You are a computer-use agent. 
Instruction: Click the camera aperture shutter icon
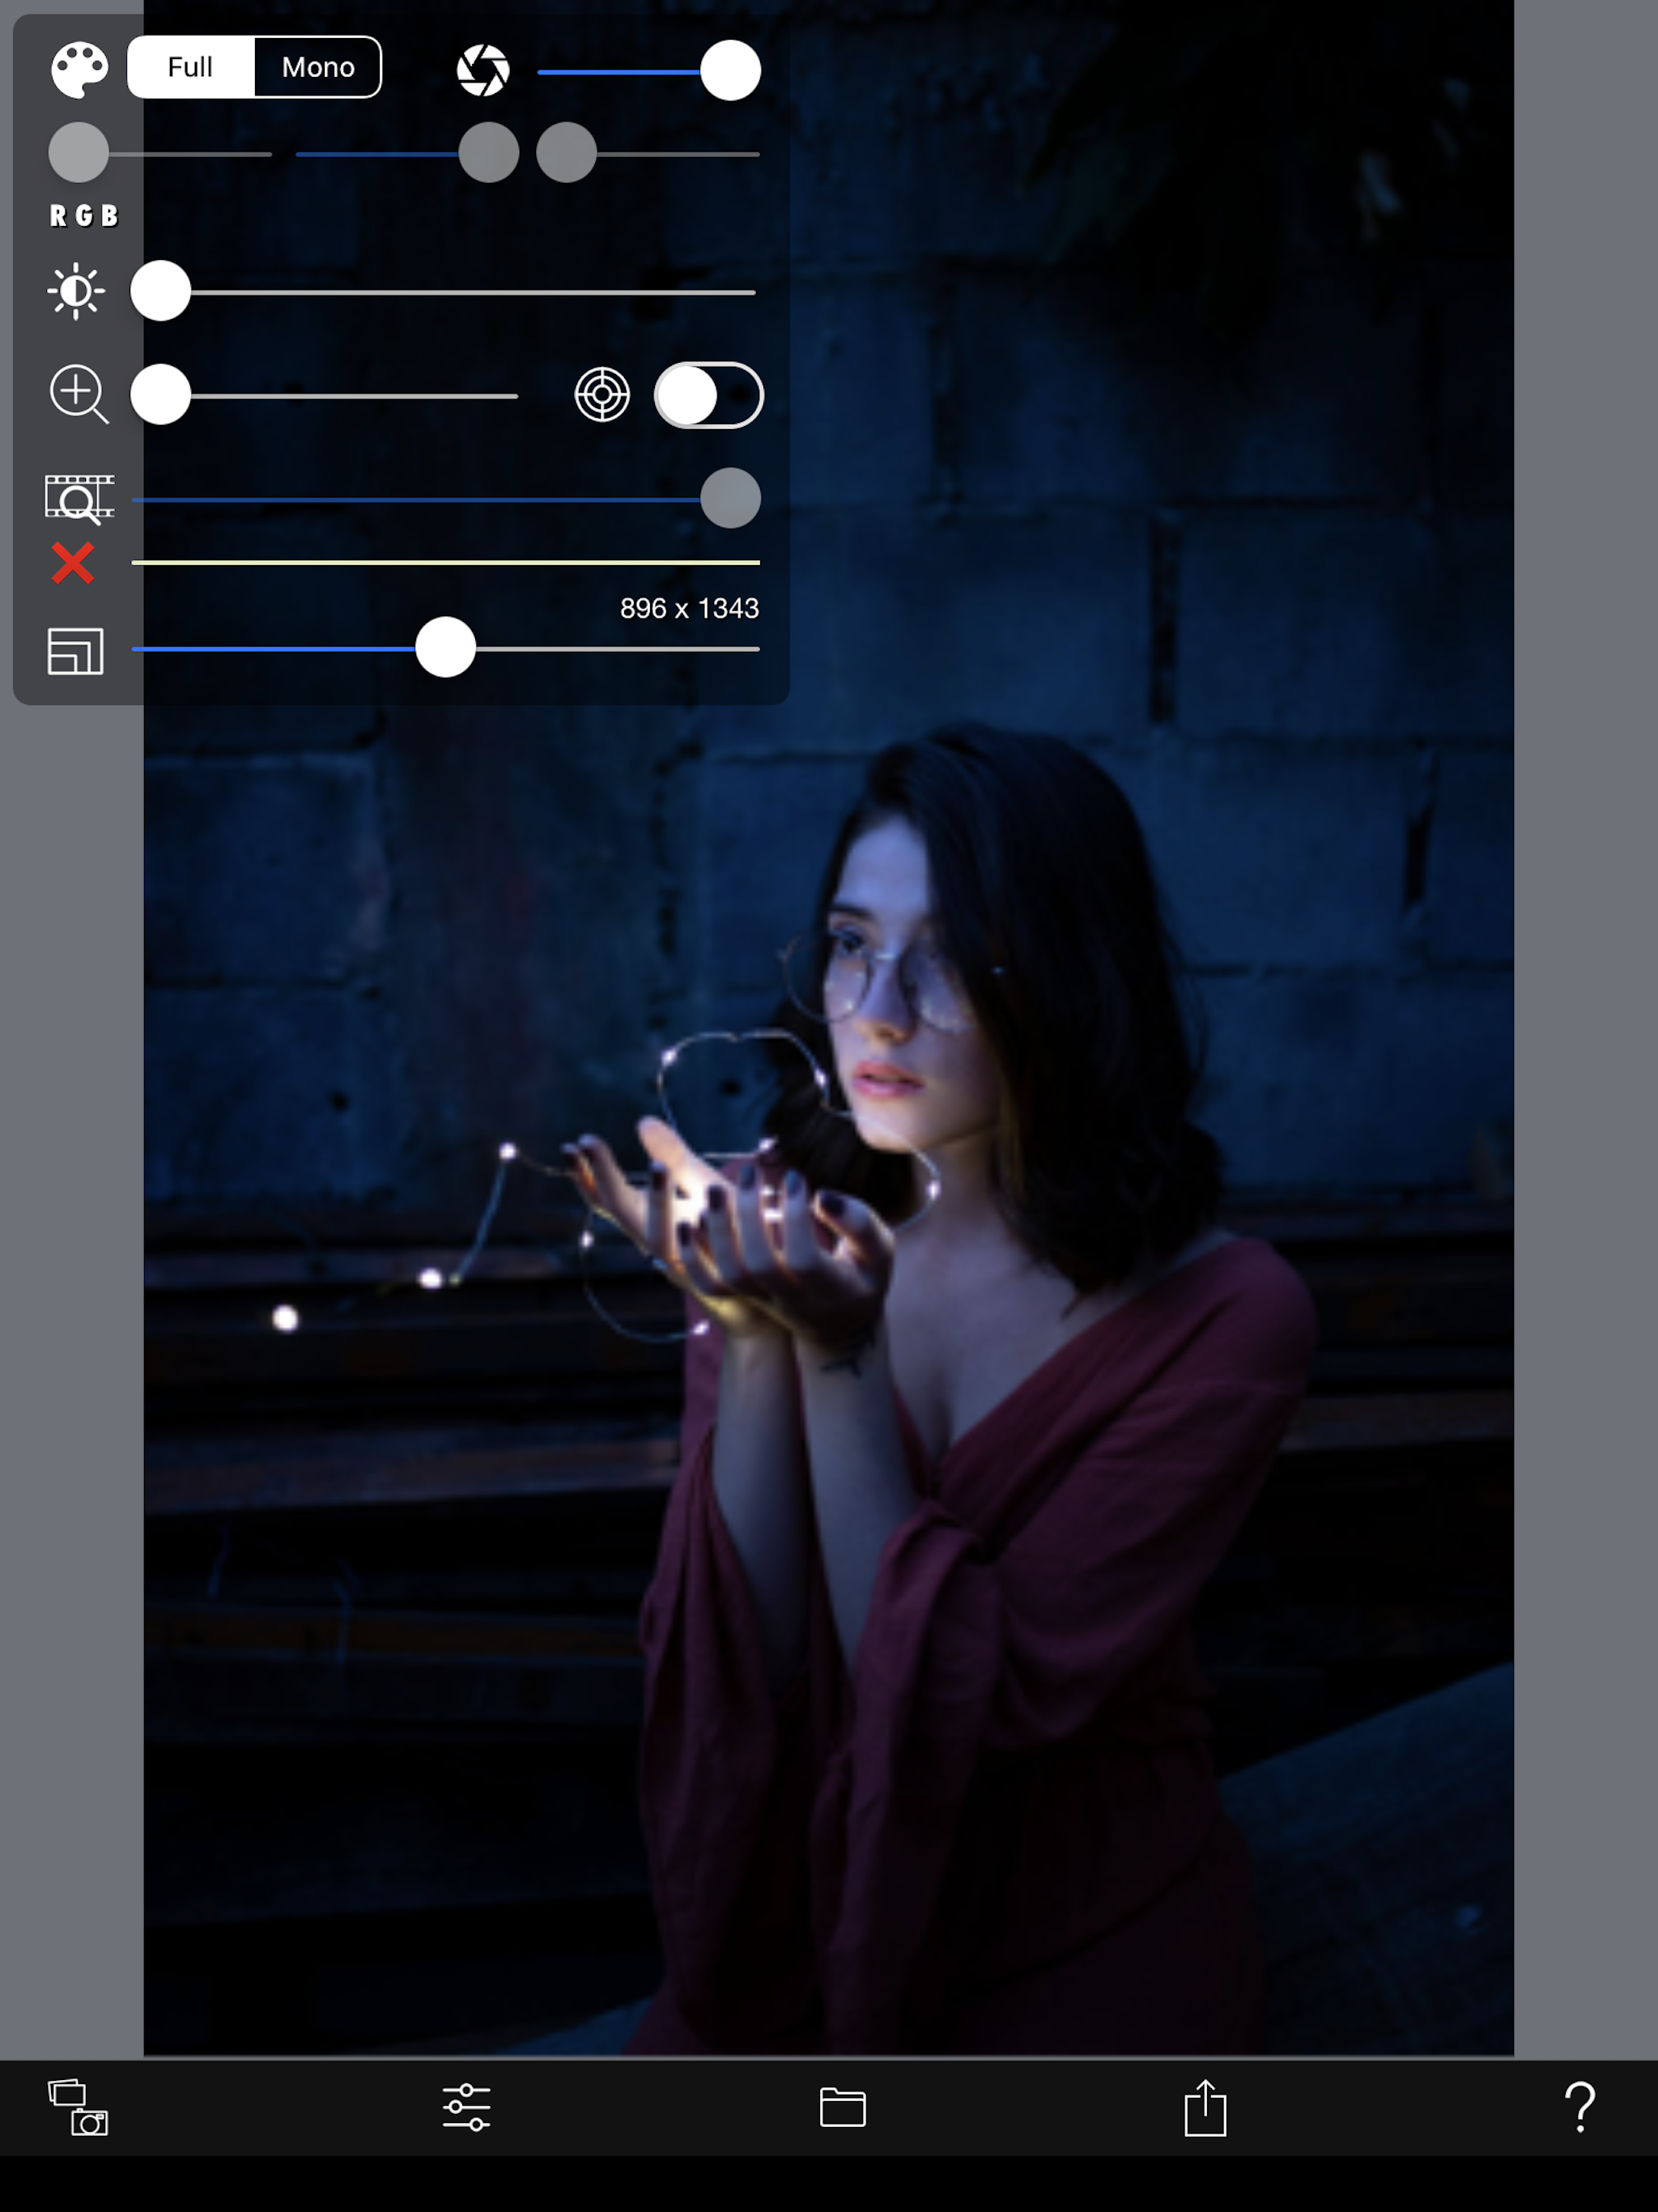click(483, 70)
